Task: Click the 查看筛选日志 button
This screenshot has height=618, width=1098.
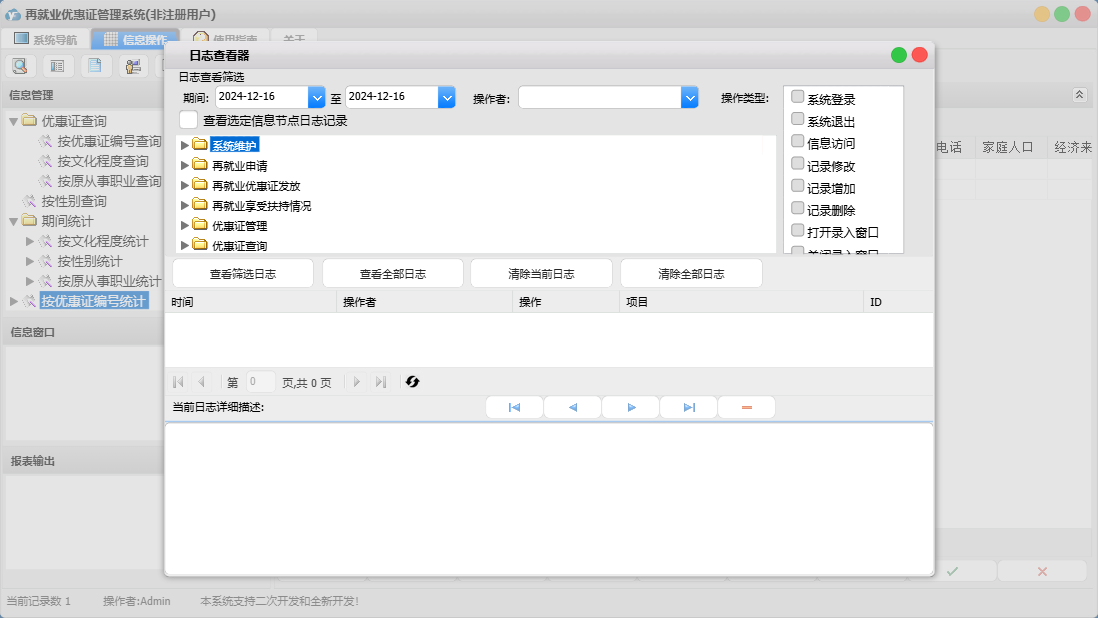Action: coord(243,274)
